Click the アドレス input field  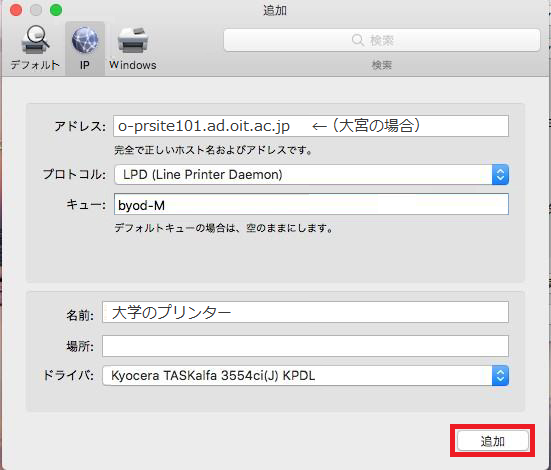(311, 126)
